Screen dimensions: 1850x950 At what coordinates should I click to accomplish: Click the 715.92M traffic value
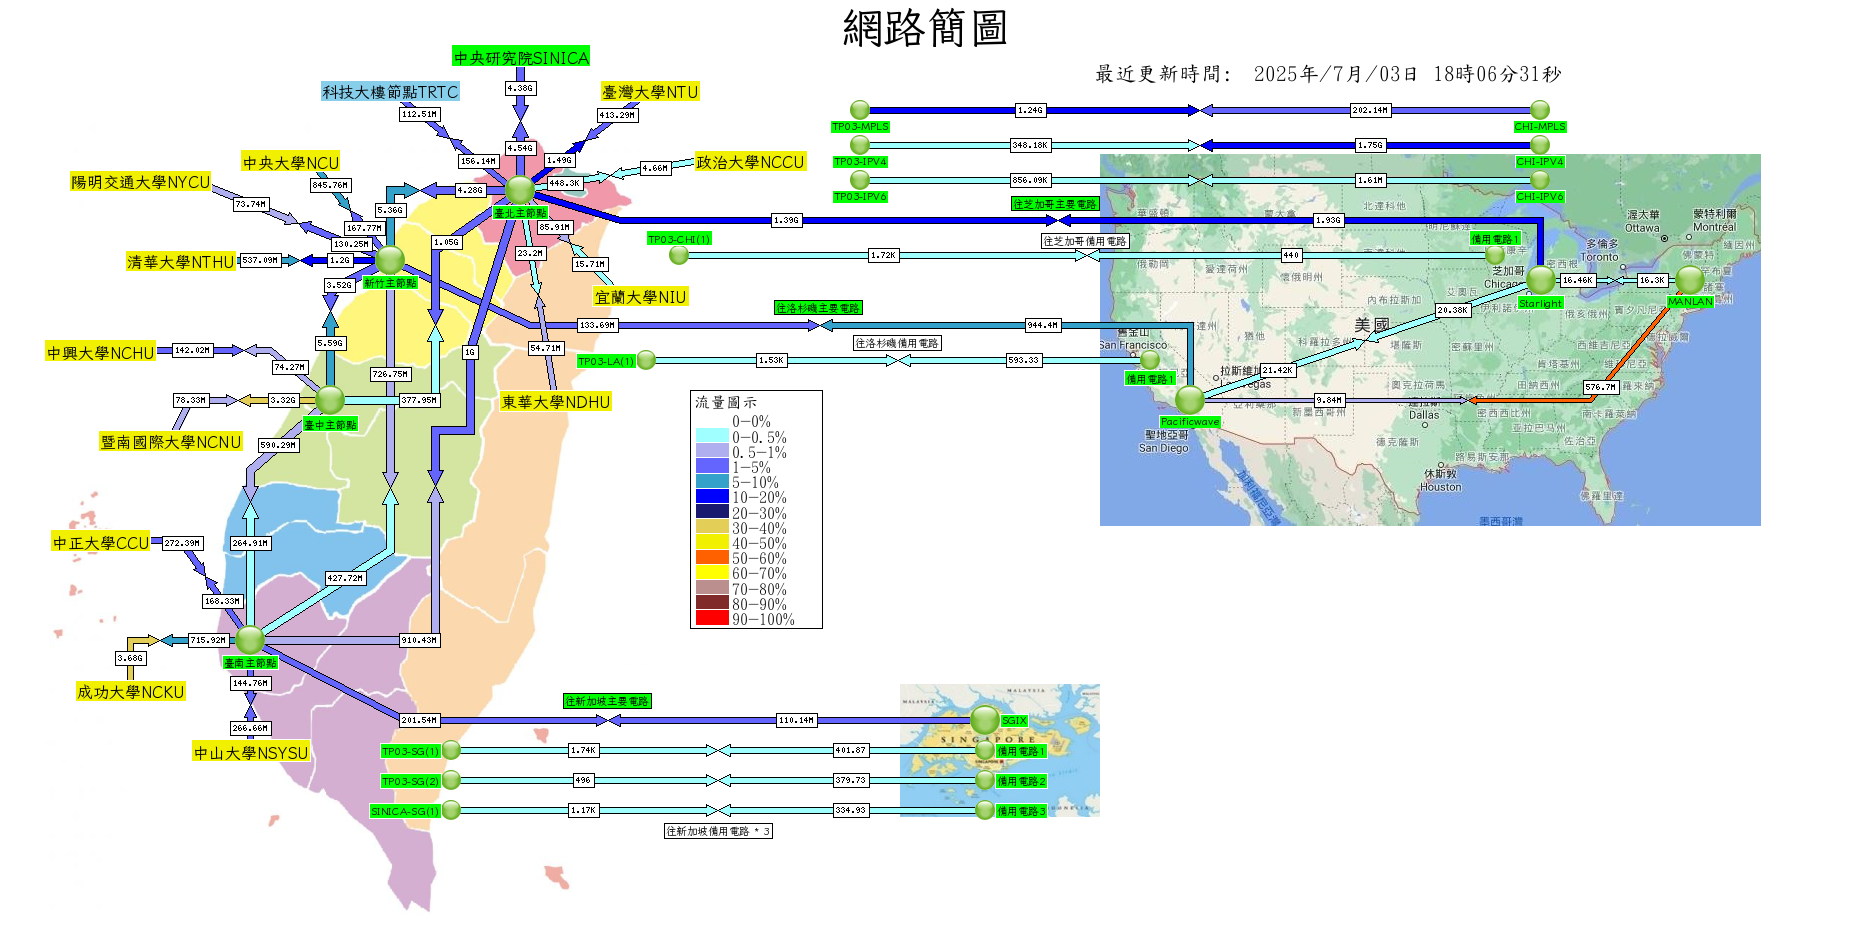tap(208, 640)
